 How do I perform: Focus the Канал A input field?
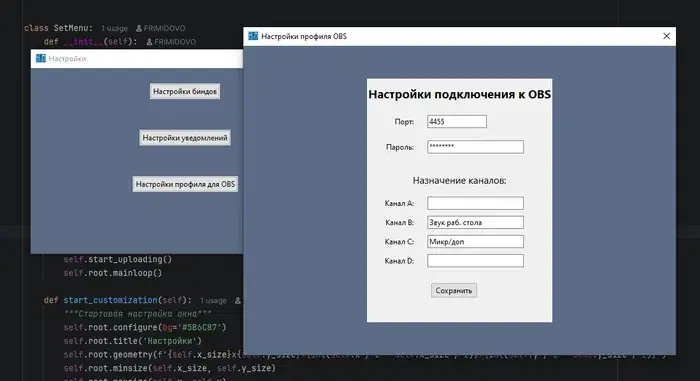475,203
